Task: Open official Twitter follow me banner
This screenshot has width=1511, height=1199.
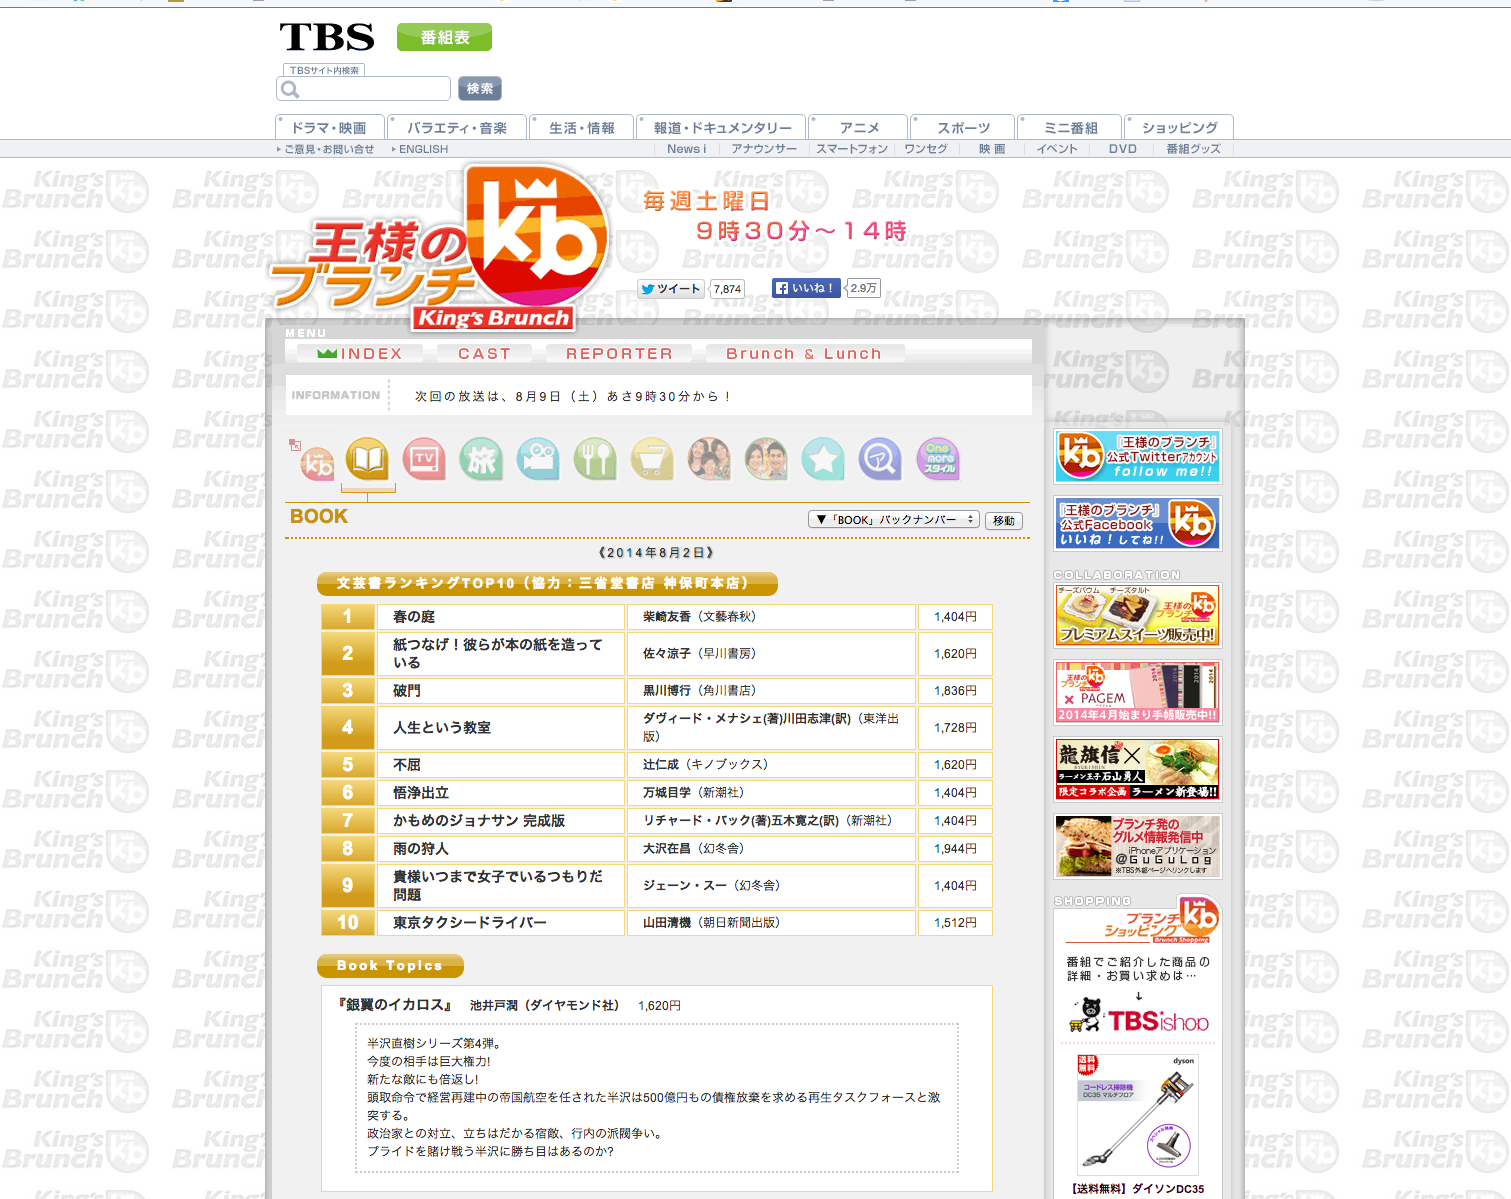Action: pyautogui.click(x=1138, y=456)
